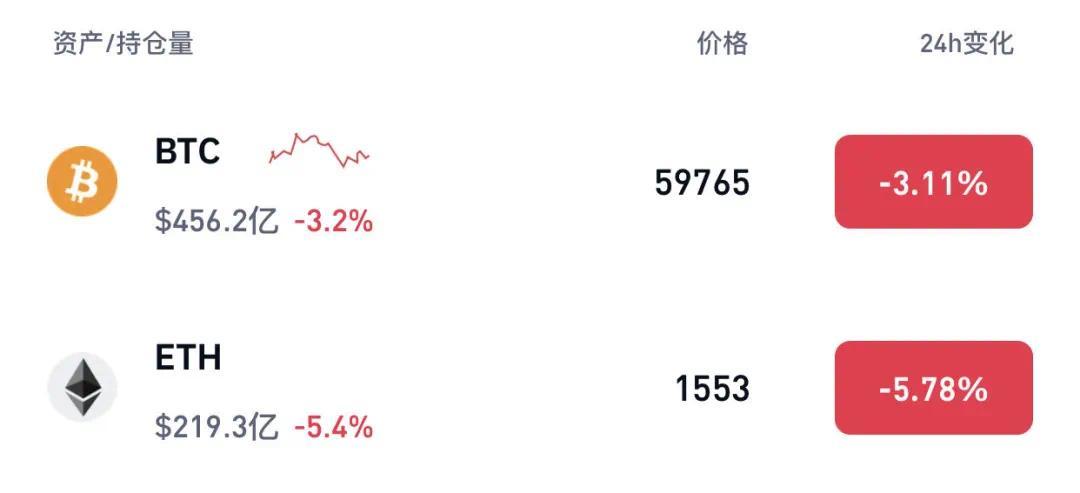1080x493 pixels.
Task: Open the BTC red sparkline chart
Action: click(319, 150)
